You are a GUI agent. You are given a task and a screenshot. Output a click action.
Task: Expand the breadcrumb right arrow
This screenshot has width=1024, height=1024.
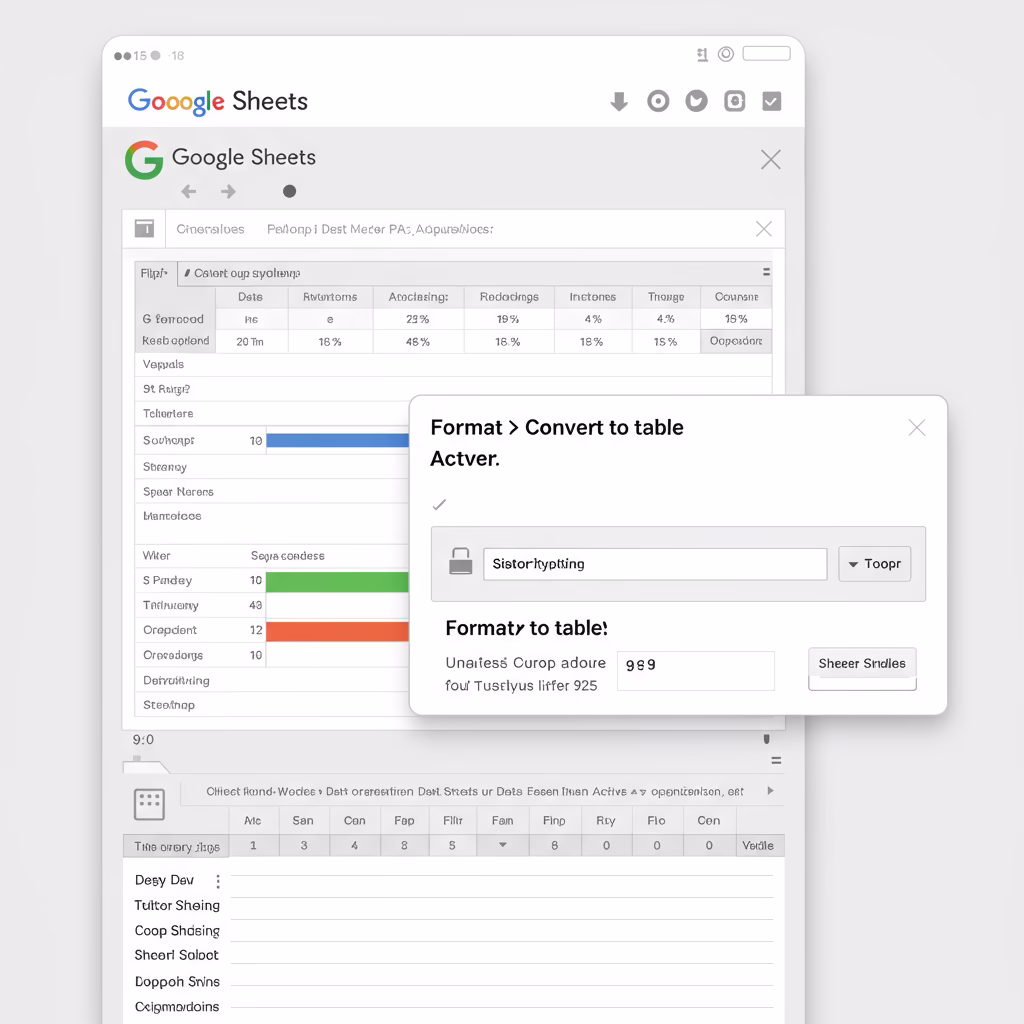[771, 791]
